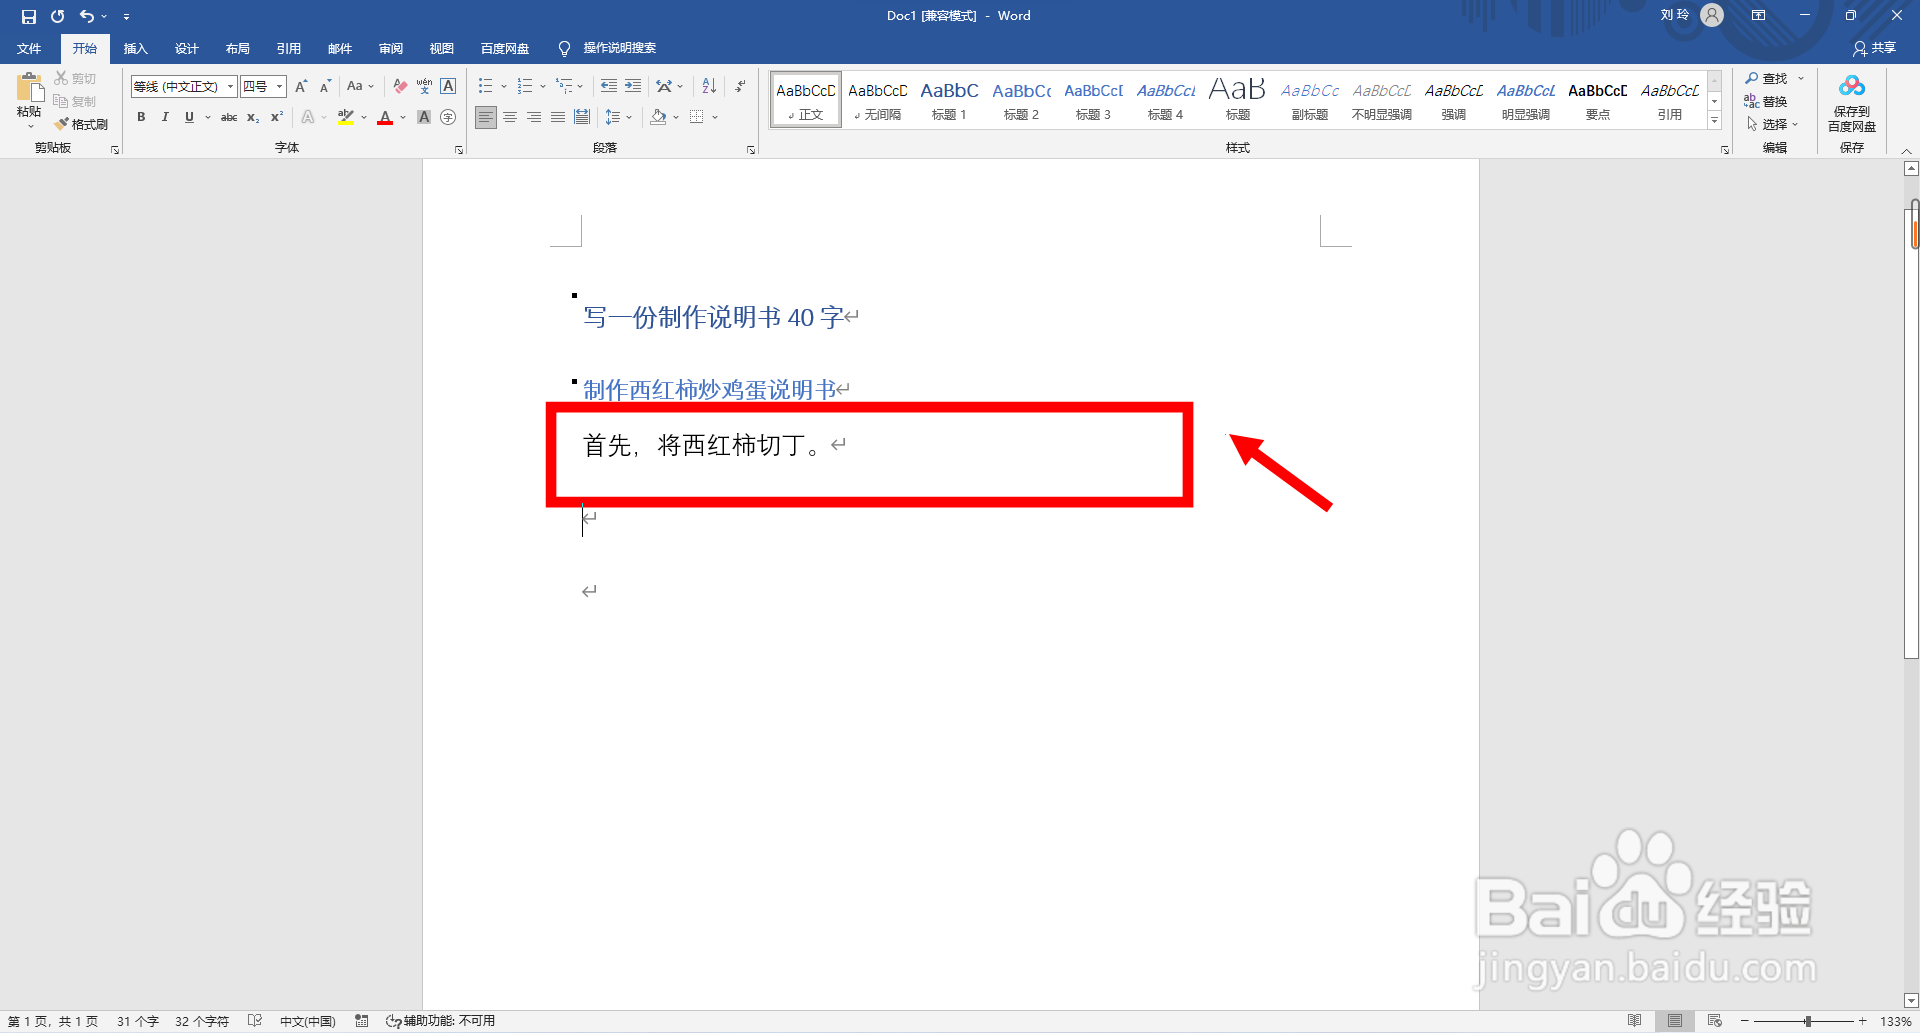The height and width of the screenshot is (1033, 1920).
Task: Apply the No Spacing (无间隔) style
Action: [877, 100]
